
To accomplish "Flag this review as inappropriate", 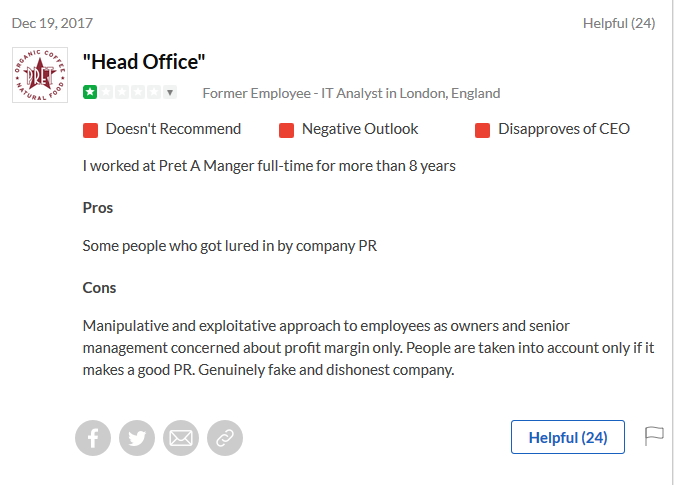I will coord(654,436).
